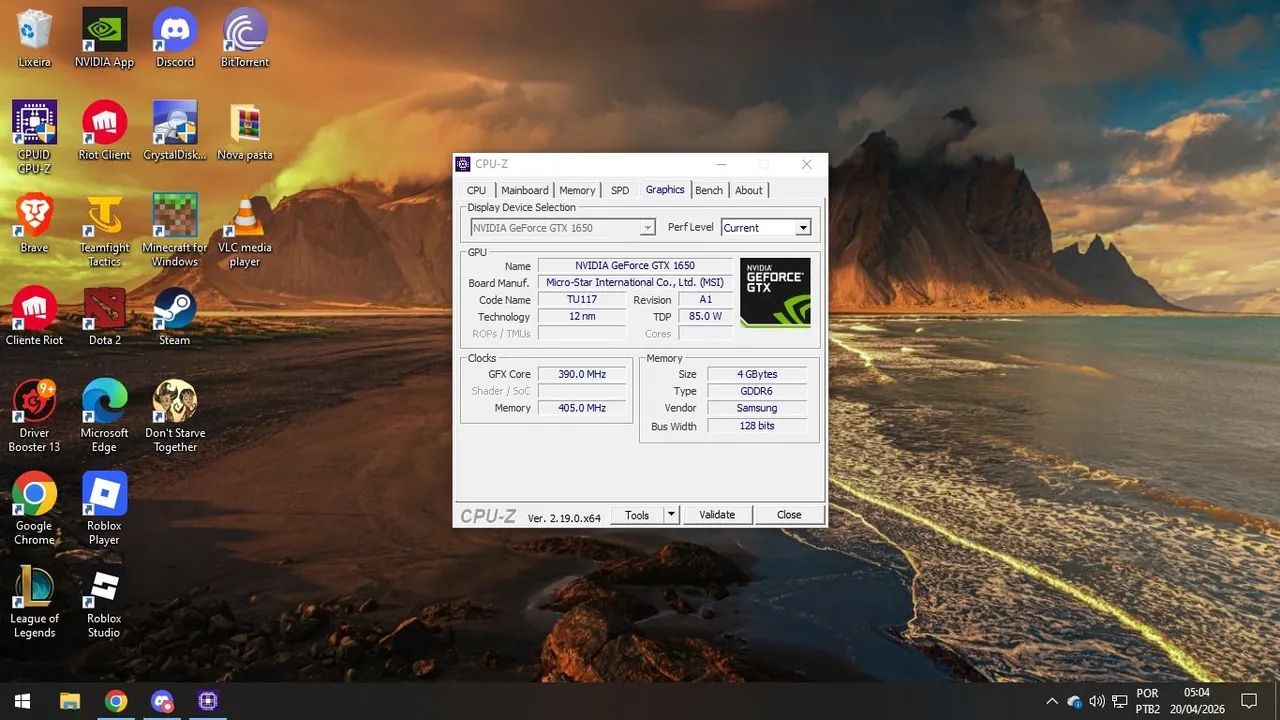1280x720 pixels.
Task: Click the NVIDIA GeForce GTX logo image
Action: [x=775, y=293]
